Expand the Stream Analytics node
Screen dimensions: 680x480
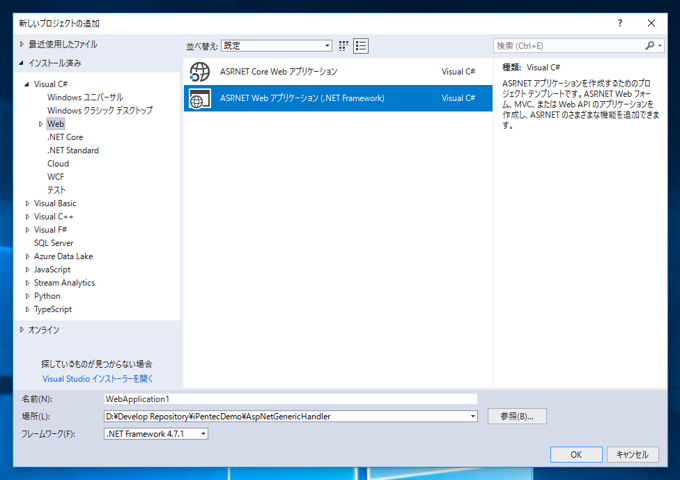pos(27,283)
